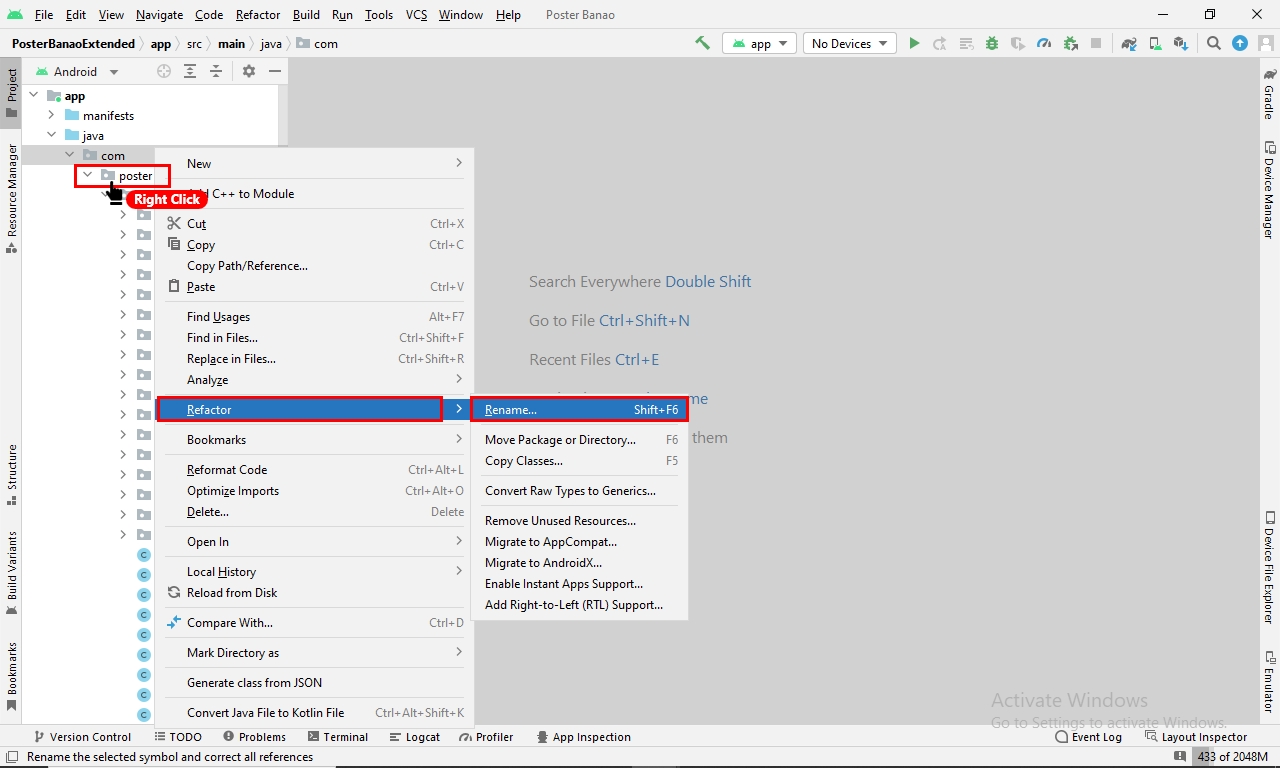Open the Profiler gauge icon in toolbar
This screenshot has width=1280, height=768.
pos(1044,43)
